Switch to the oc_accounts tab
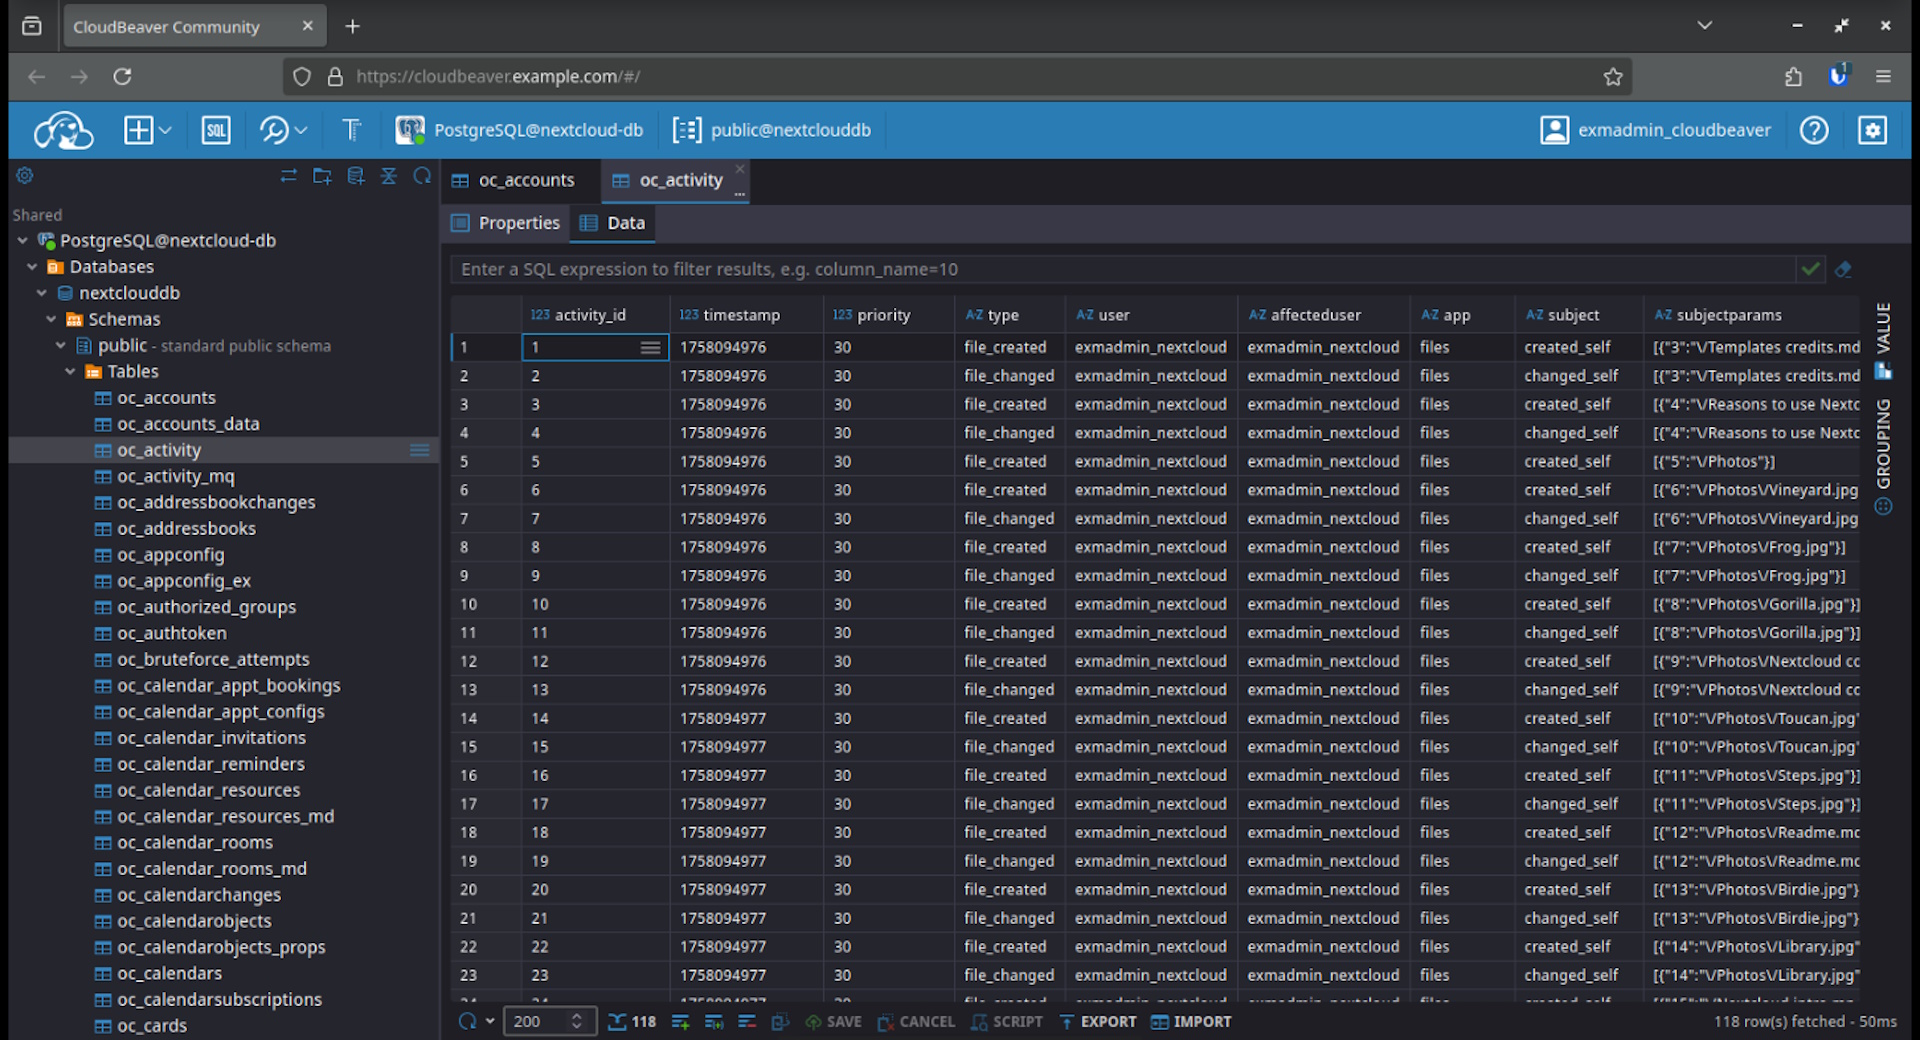1920x1040 pixels. 525,180
